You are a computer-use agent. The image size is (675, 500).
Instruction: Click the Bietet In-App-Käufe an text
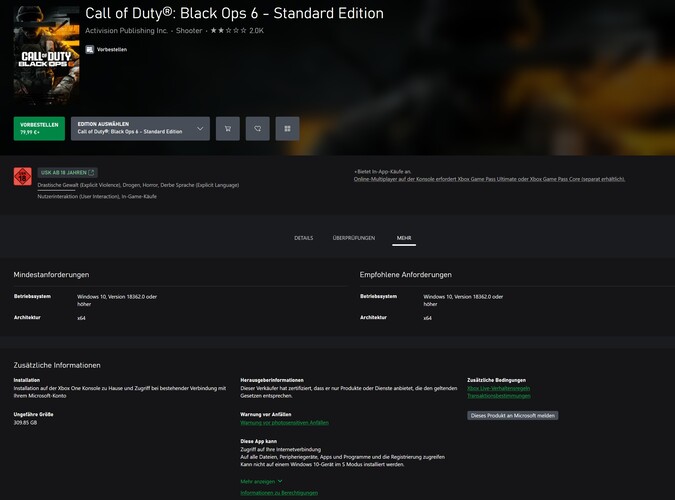coord(382,171)
